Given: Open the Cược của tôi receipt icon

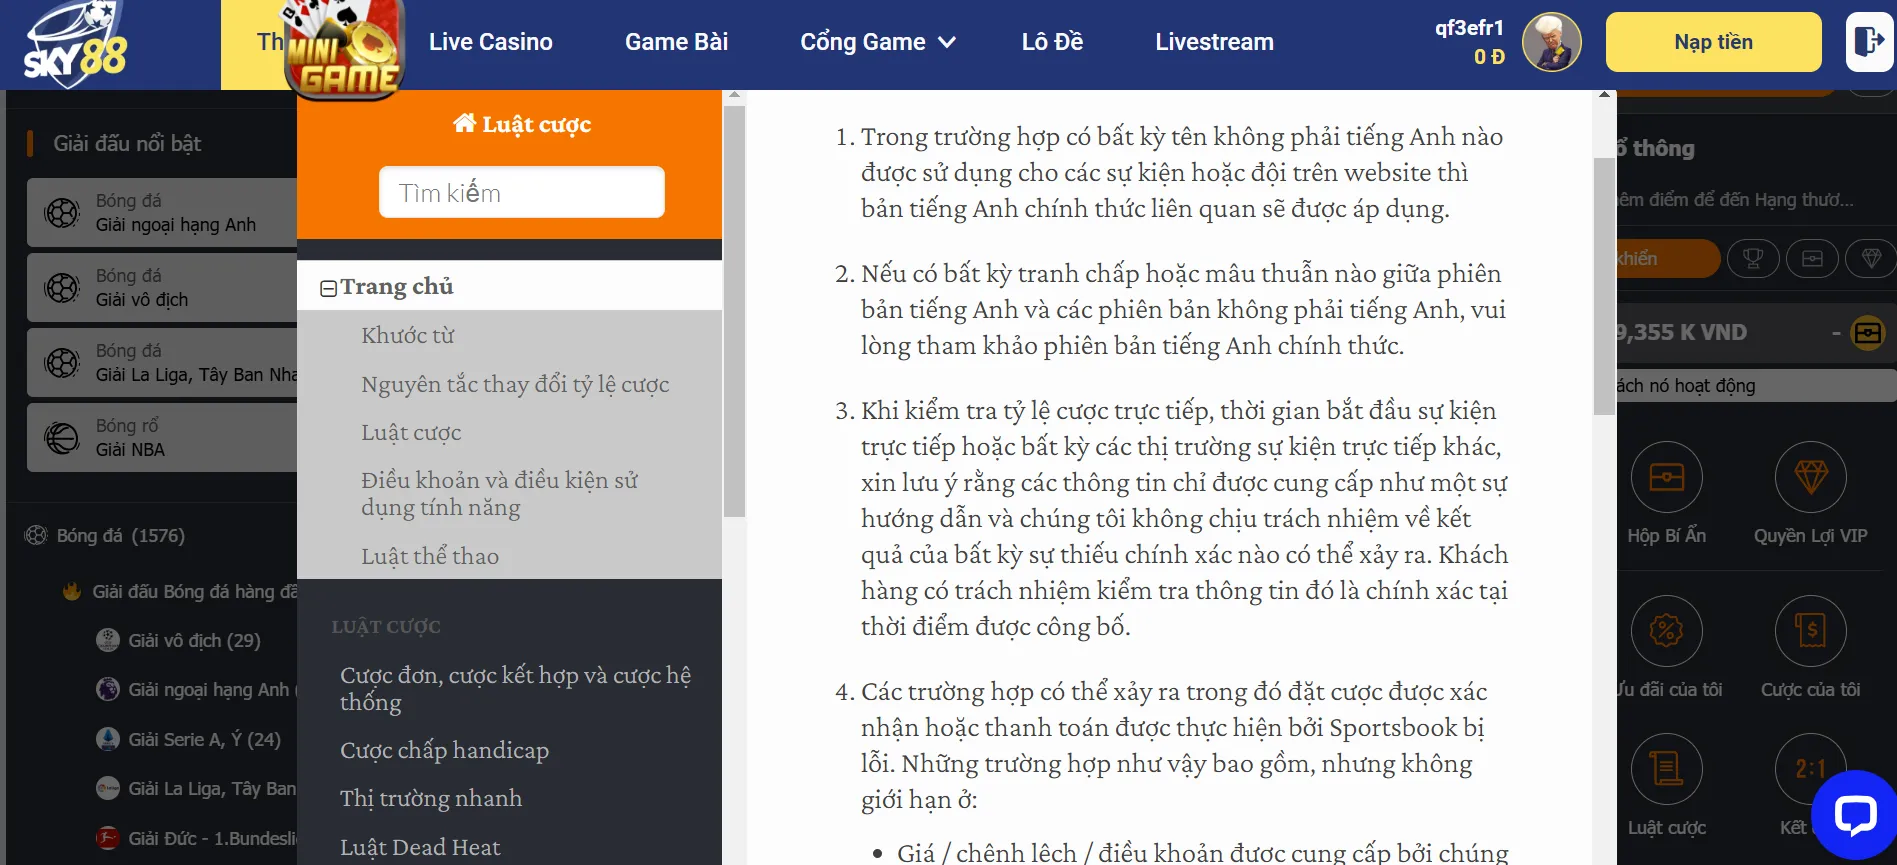Looking at the screenshot, I should [x=1810, y=631].
